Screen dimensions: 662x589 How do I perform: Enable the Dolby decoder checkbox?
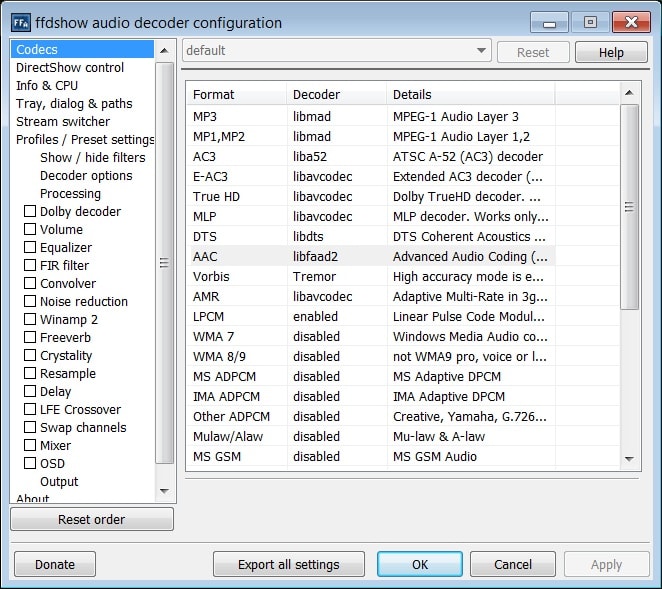pyautogui.click(x=30, y=212)
